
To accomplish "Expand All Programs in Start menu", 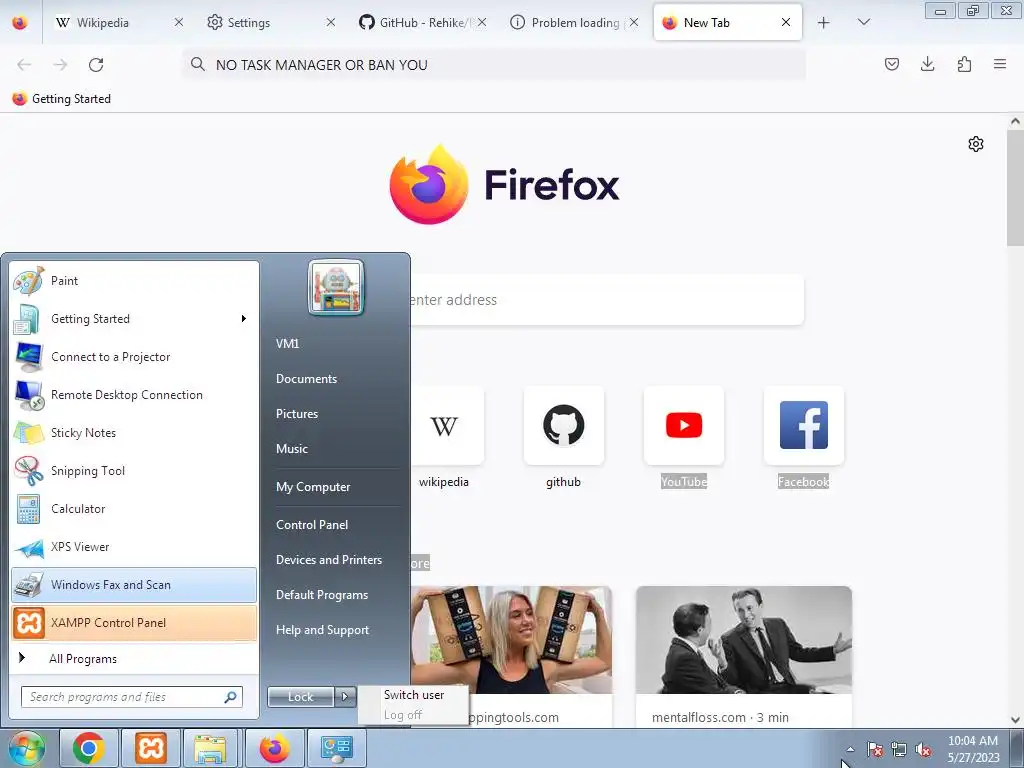I will (134, 658).
